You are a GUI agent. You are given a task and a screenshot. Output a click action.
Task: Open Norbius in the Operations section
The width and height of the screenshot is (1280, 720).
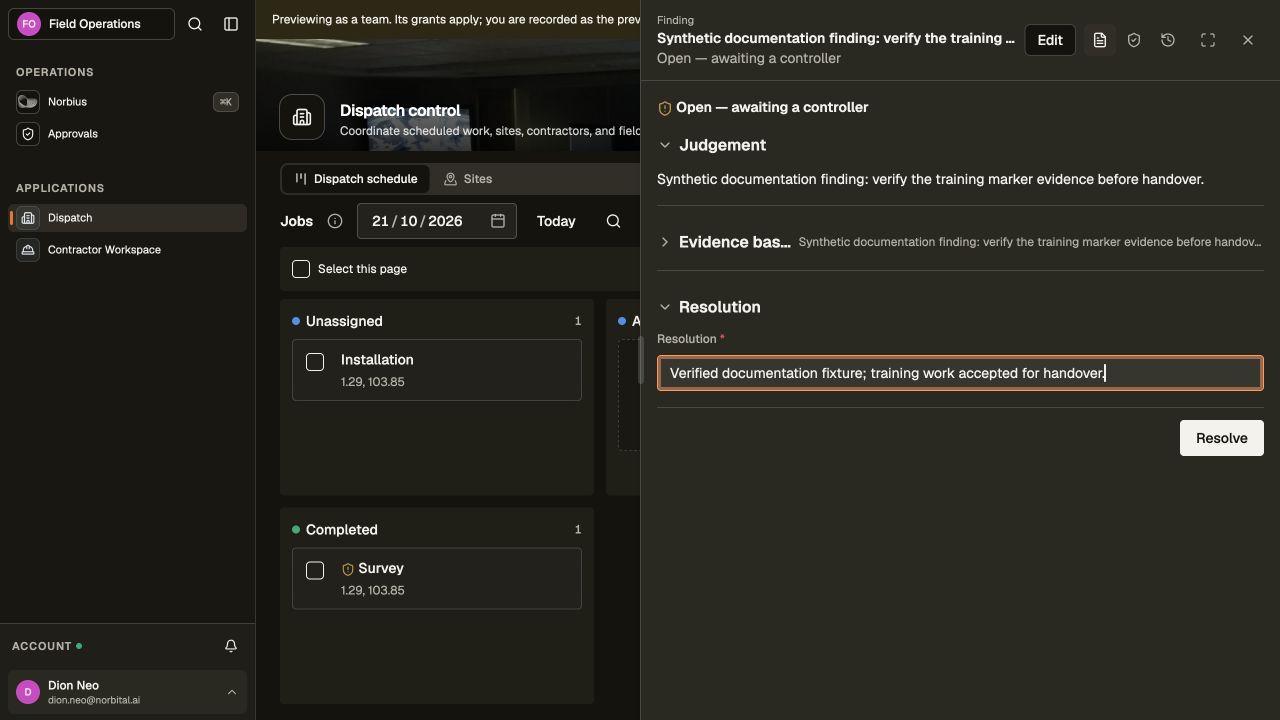point(127,102)
